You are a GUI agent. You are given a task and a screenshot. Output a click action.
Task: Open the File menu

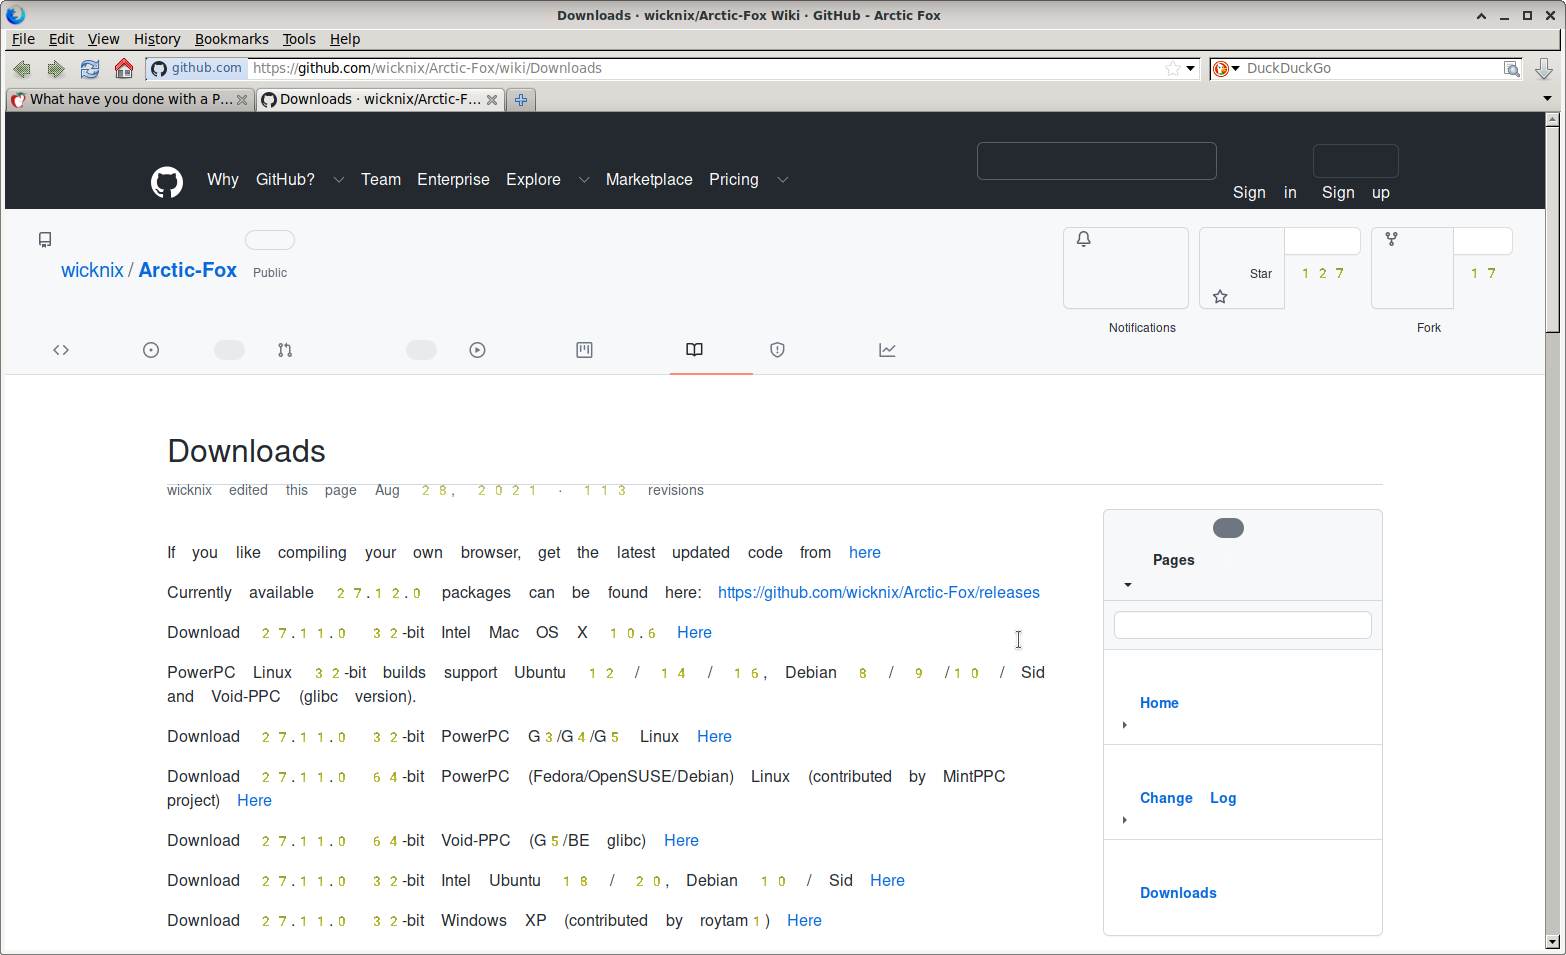click(23, 39)
